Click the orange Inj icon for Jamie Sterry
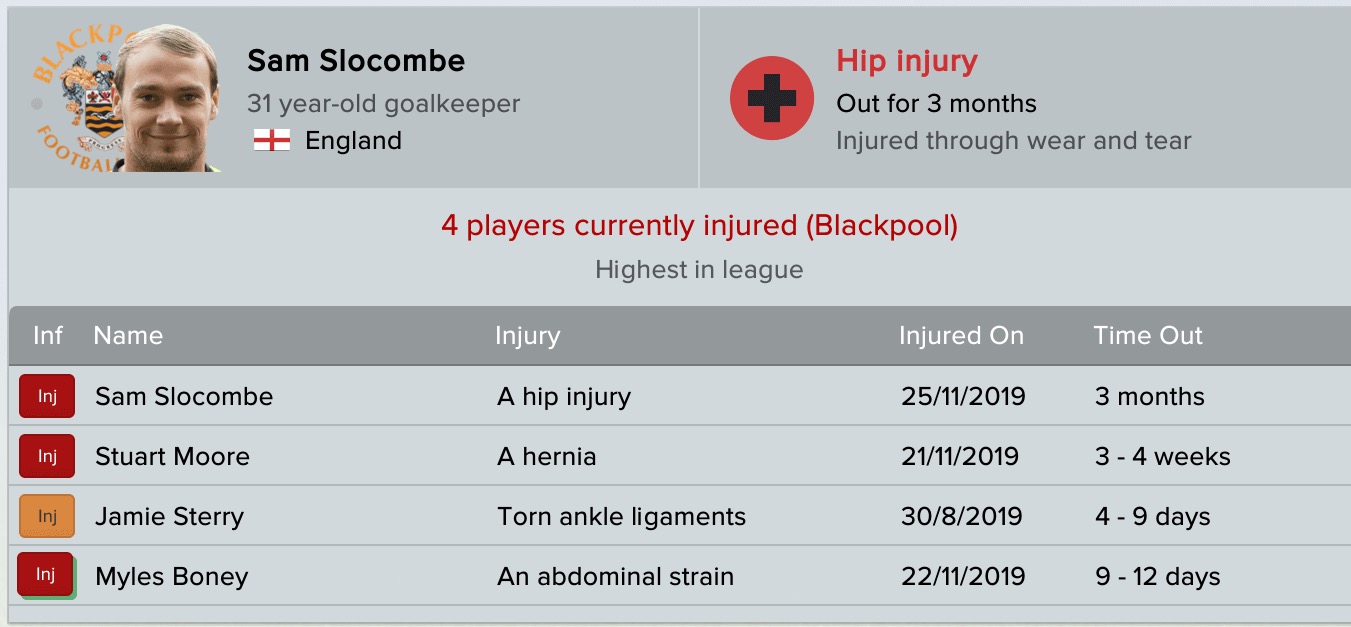The image size is (1351, 627). [x=47, y=516]
